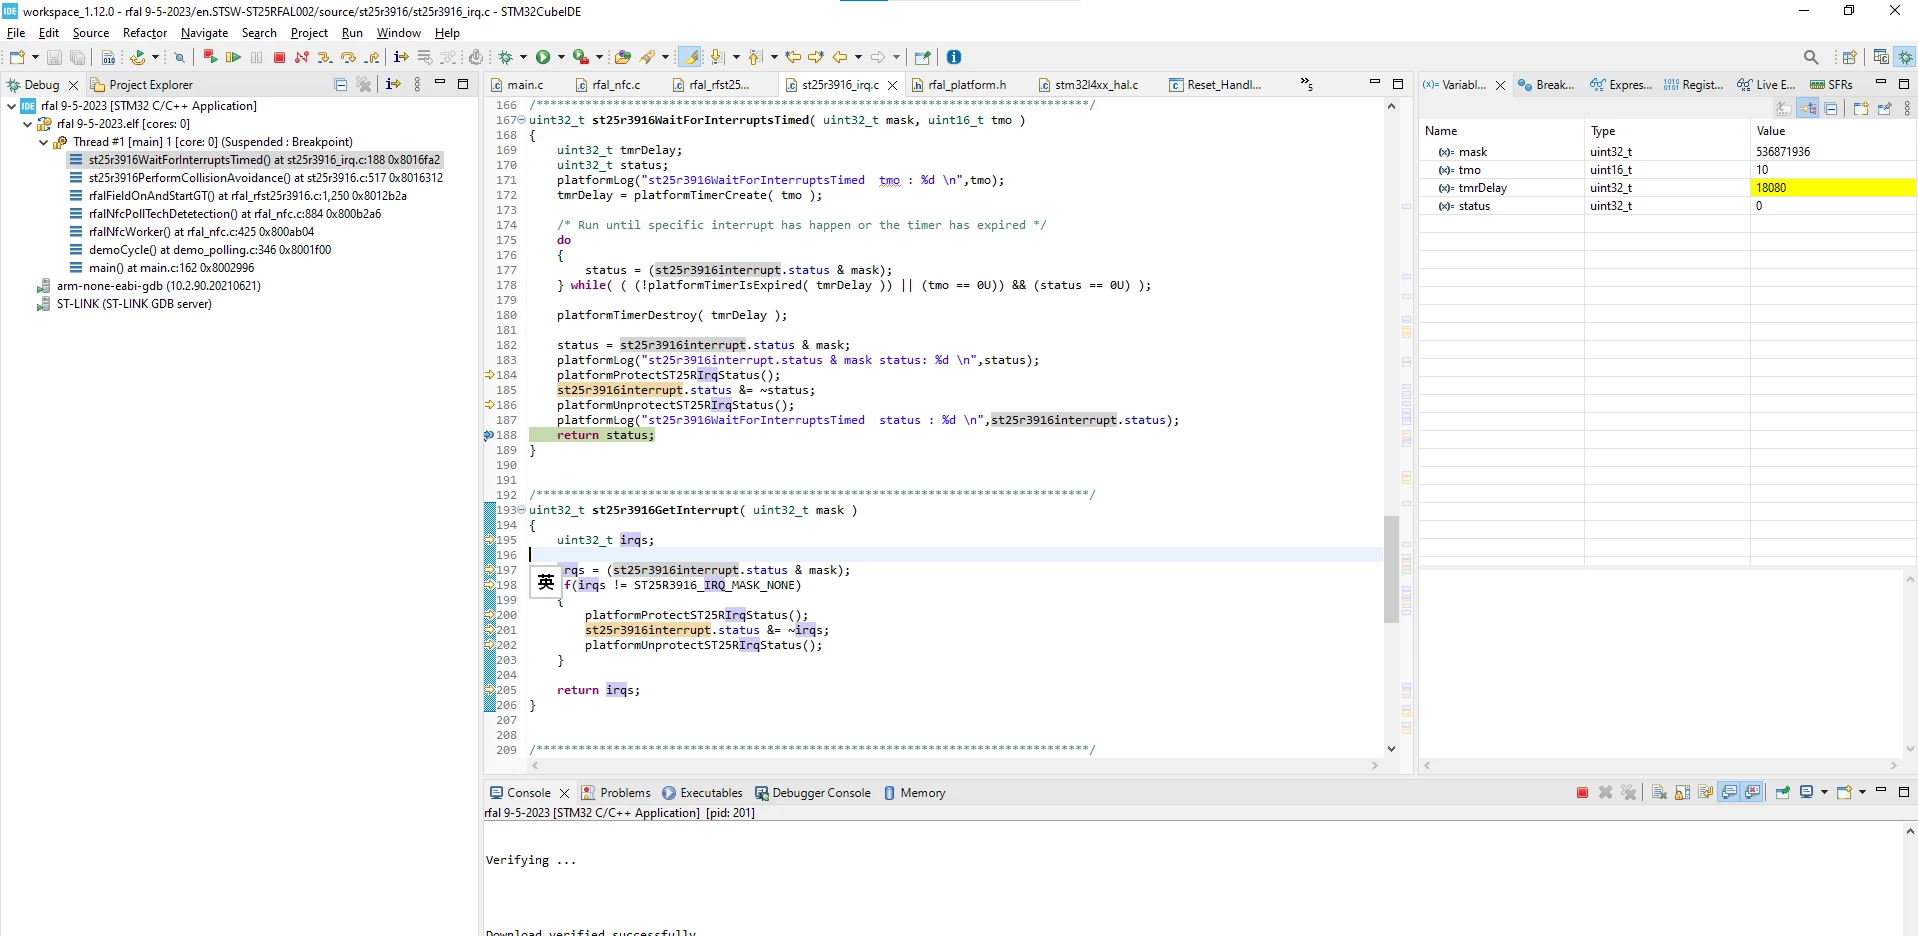The image size is (1918, 936).
Task: Close the st25r3916_irq.c editor tab
Action: pyautogui.click(x=892, y=85)
